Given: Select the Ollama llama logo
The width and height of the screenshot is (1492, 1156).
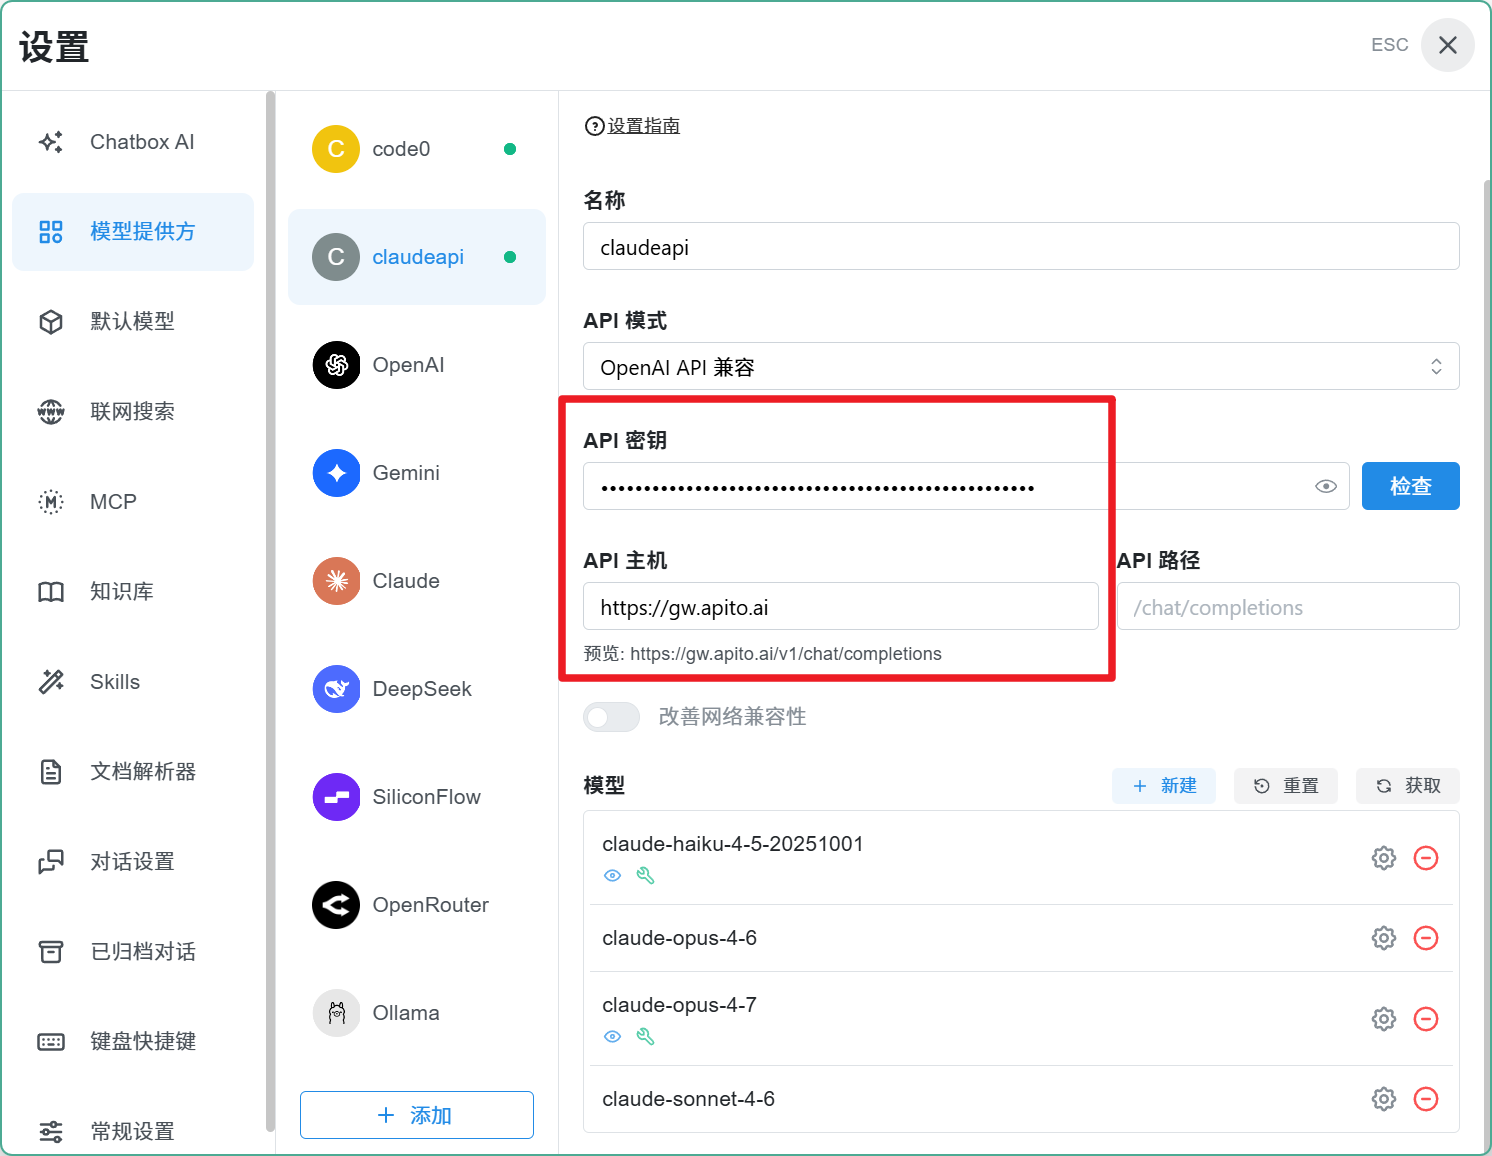Looking at the screenshot, I should click(x=336, y=1013).
